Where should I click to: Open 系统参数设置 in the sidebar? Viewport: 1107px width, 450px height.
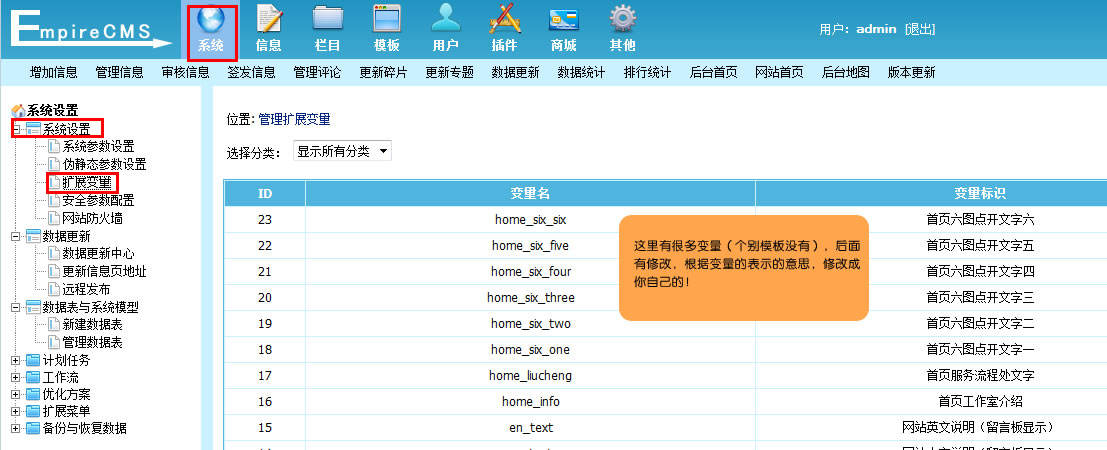point(98,147)
